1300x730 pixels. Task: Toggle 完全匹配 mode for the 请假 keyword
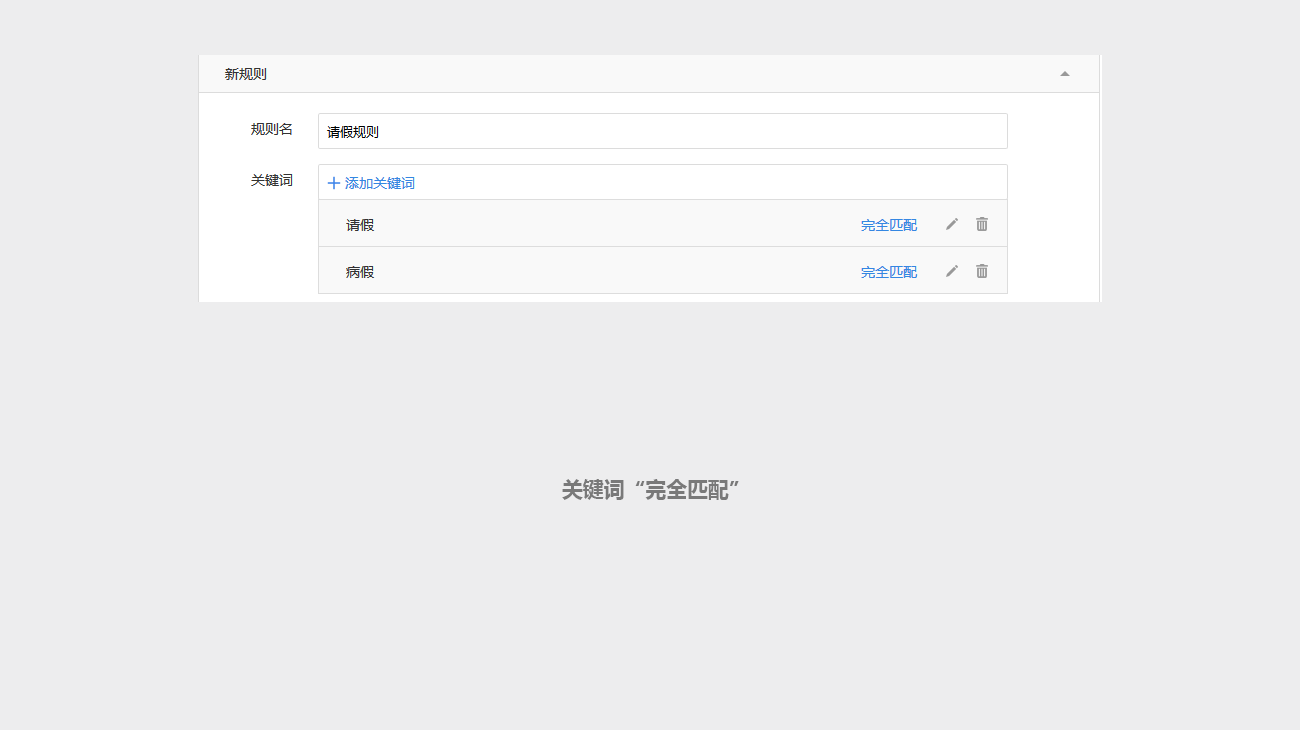point(888,225)
